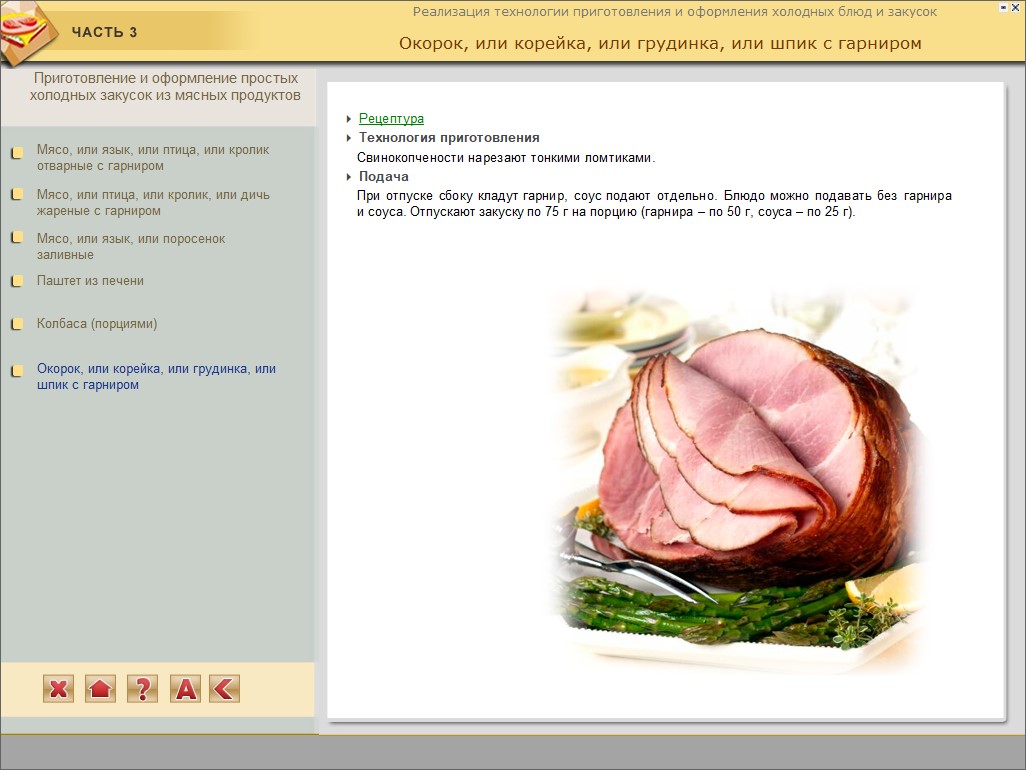This screenshot has width=1026, height=770.
Task: Click the yellow bullet beside Паштет из печени
Action: click(x=17, y=282)
